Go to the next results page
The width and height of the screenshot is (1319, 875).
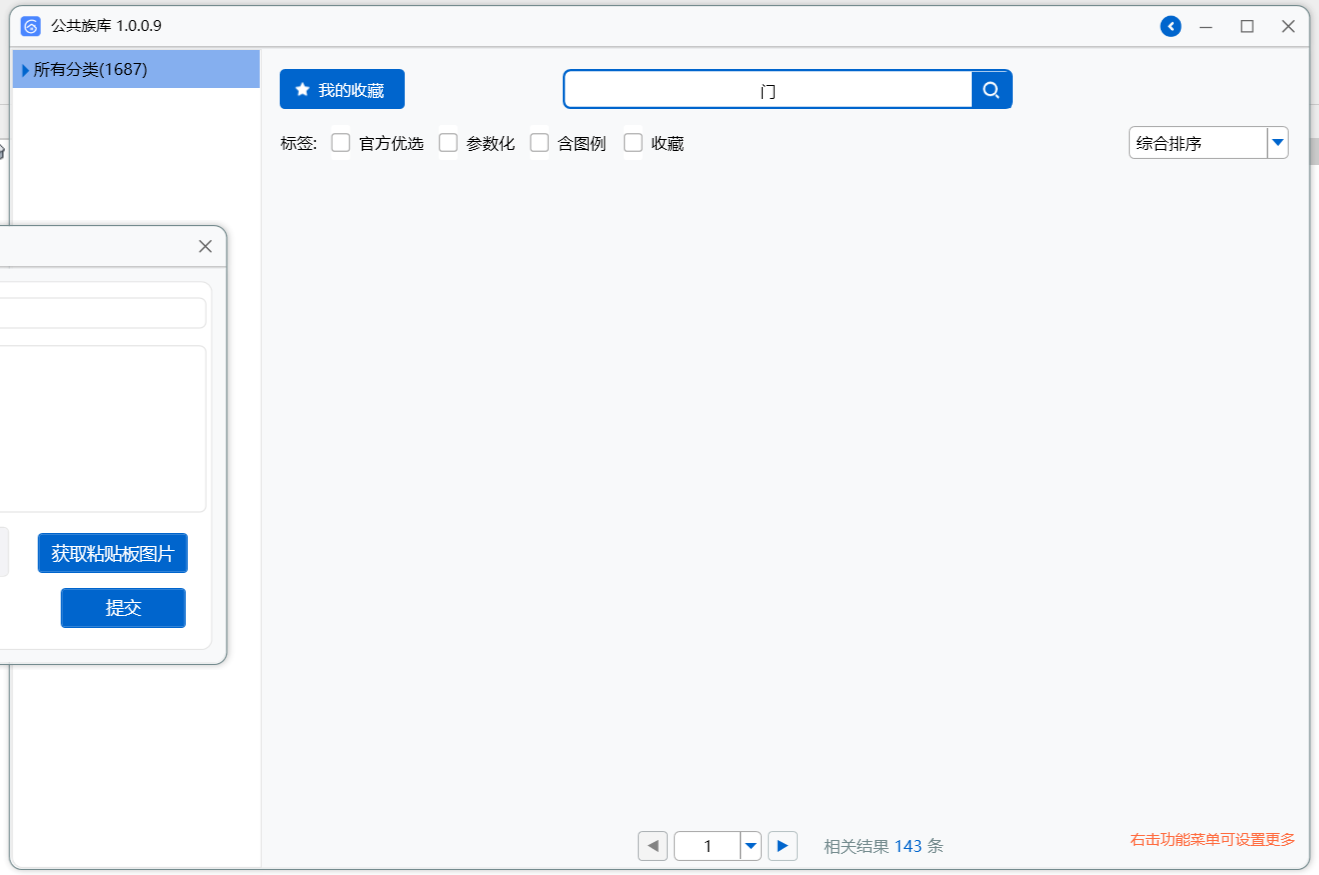tap(783, 846)
